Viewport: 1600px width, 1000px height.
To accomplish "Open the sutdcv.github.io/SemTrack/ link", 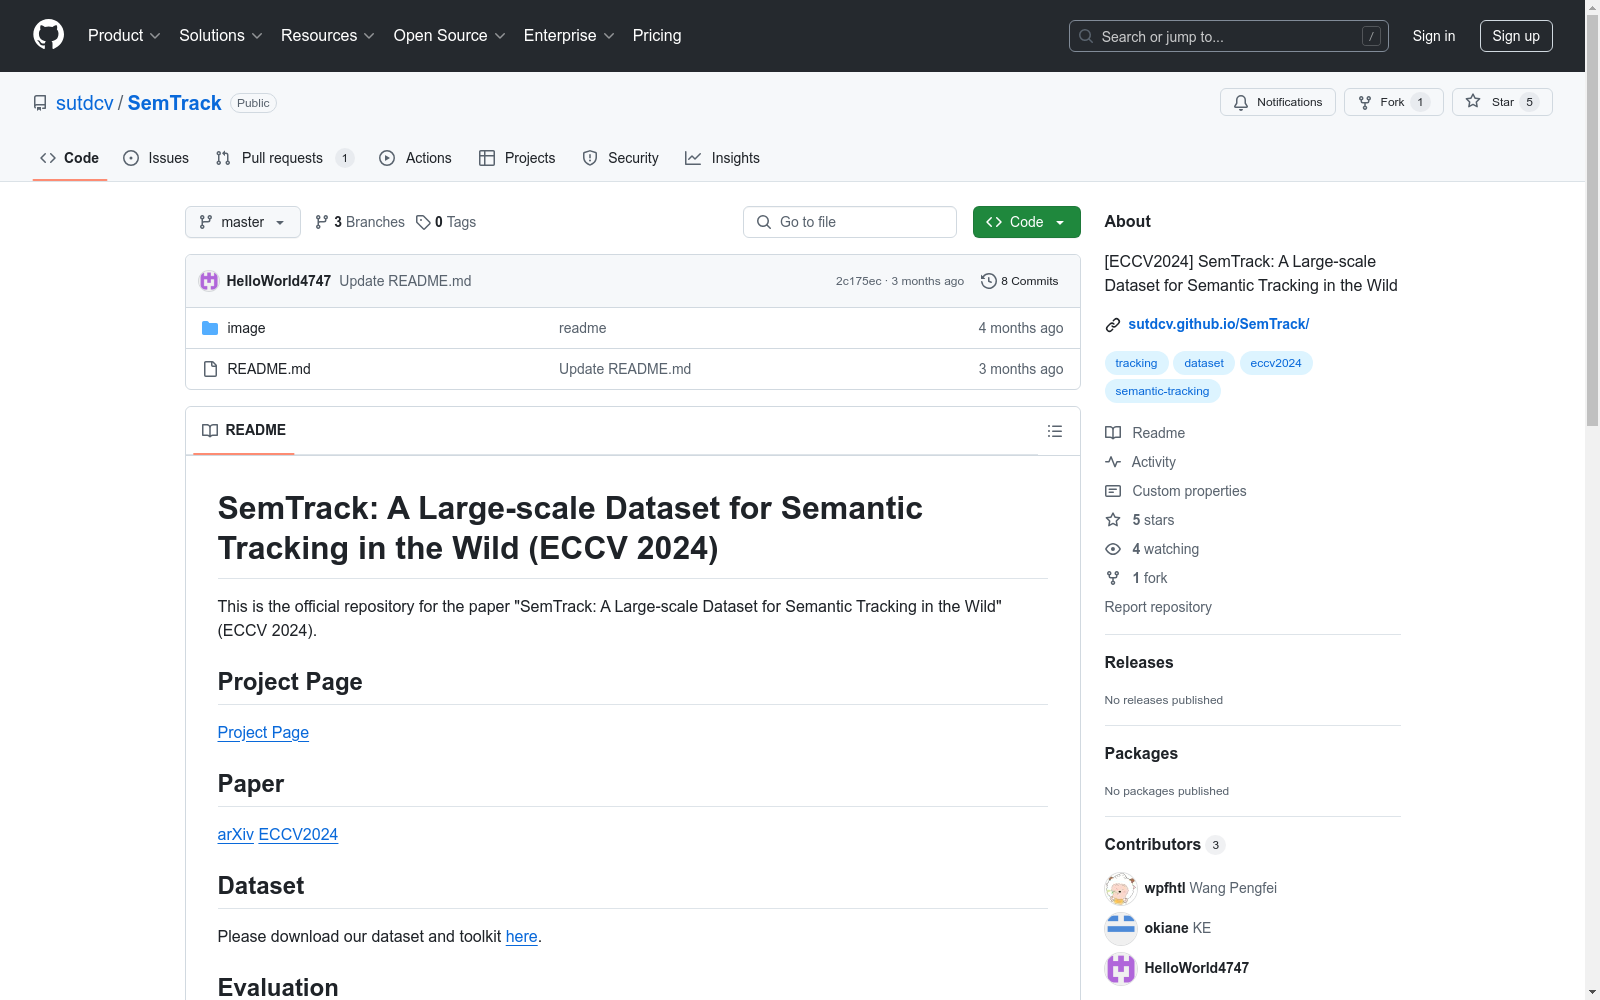I will pyautogui.click(x=1219, y=324).
